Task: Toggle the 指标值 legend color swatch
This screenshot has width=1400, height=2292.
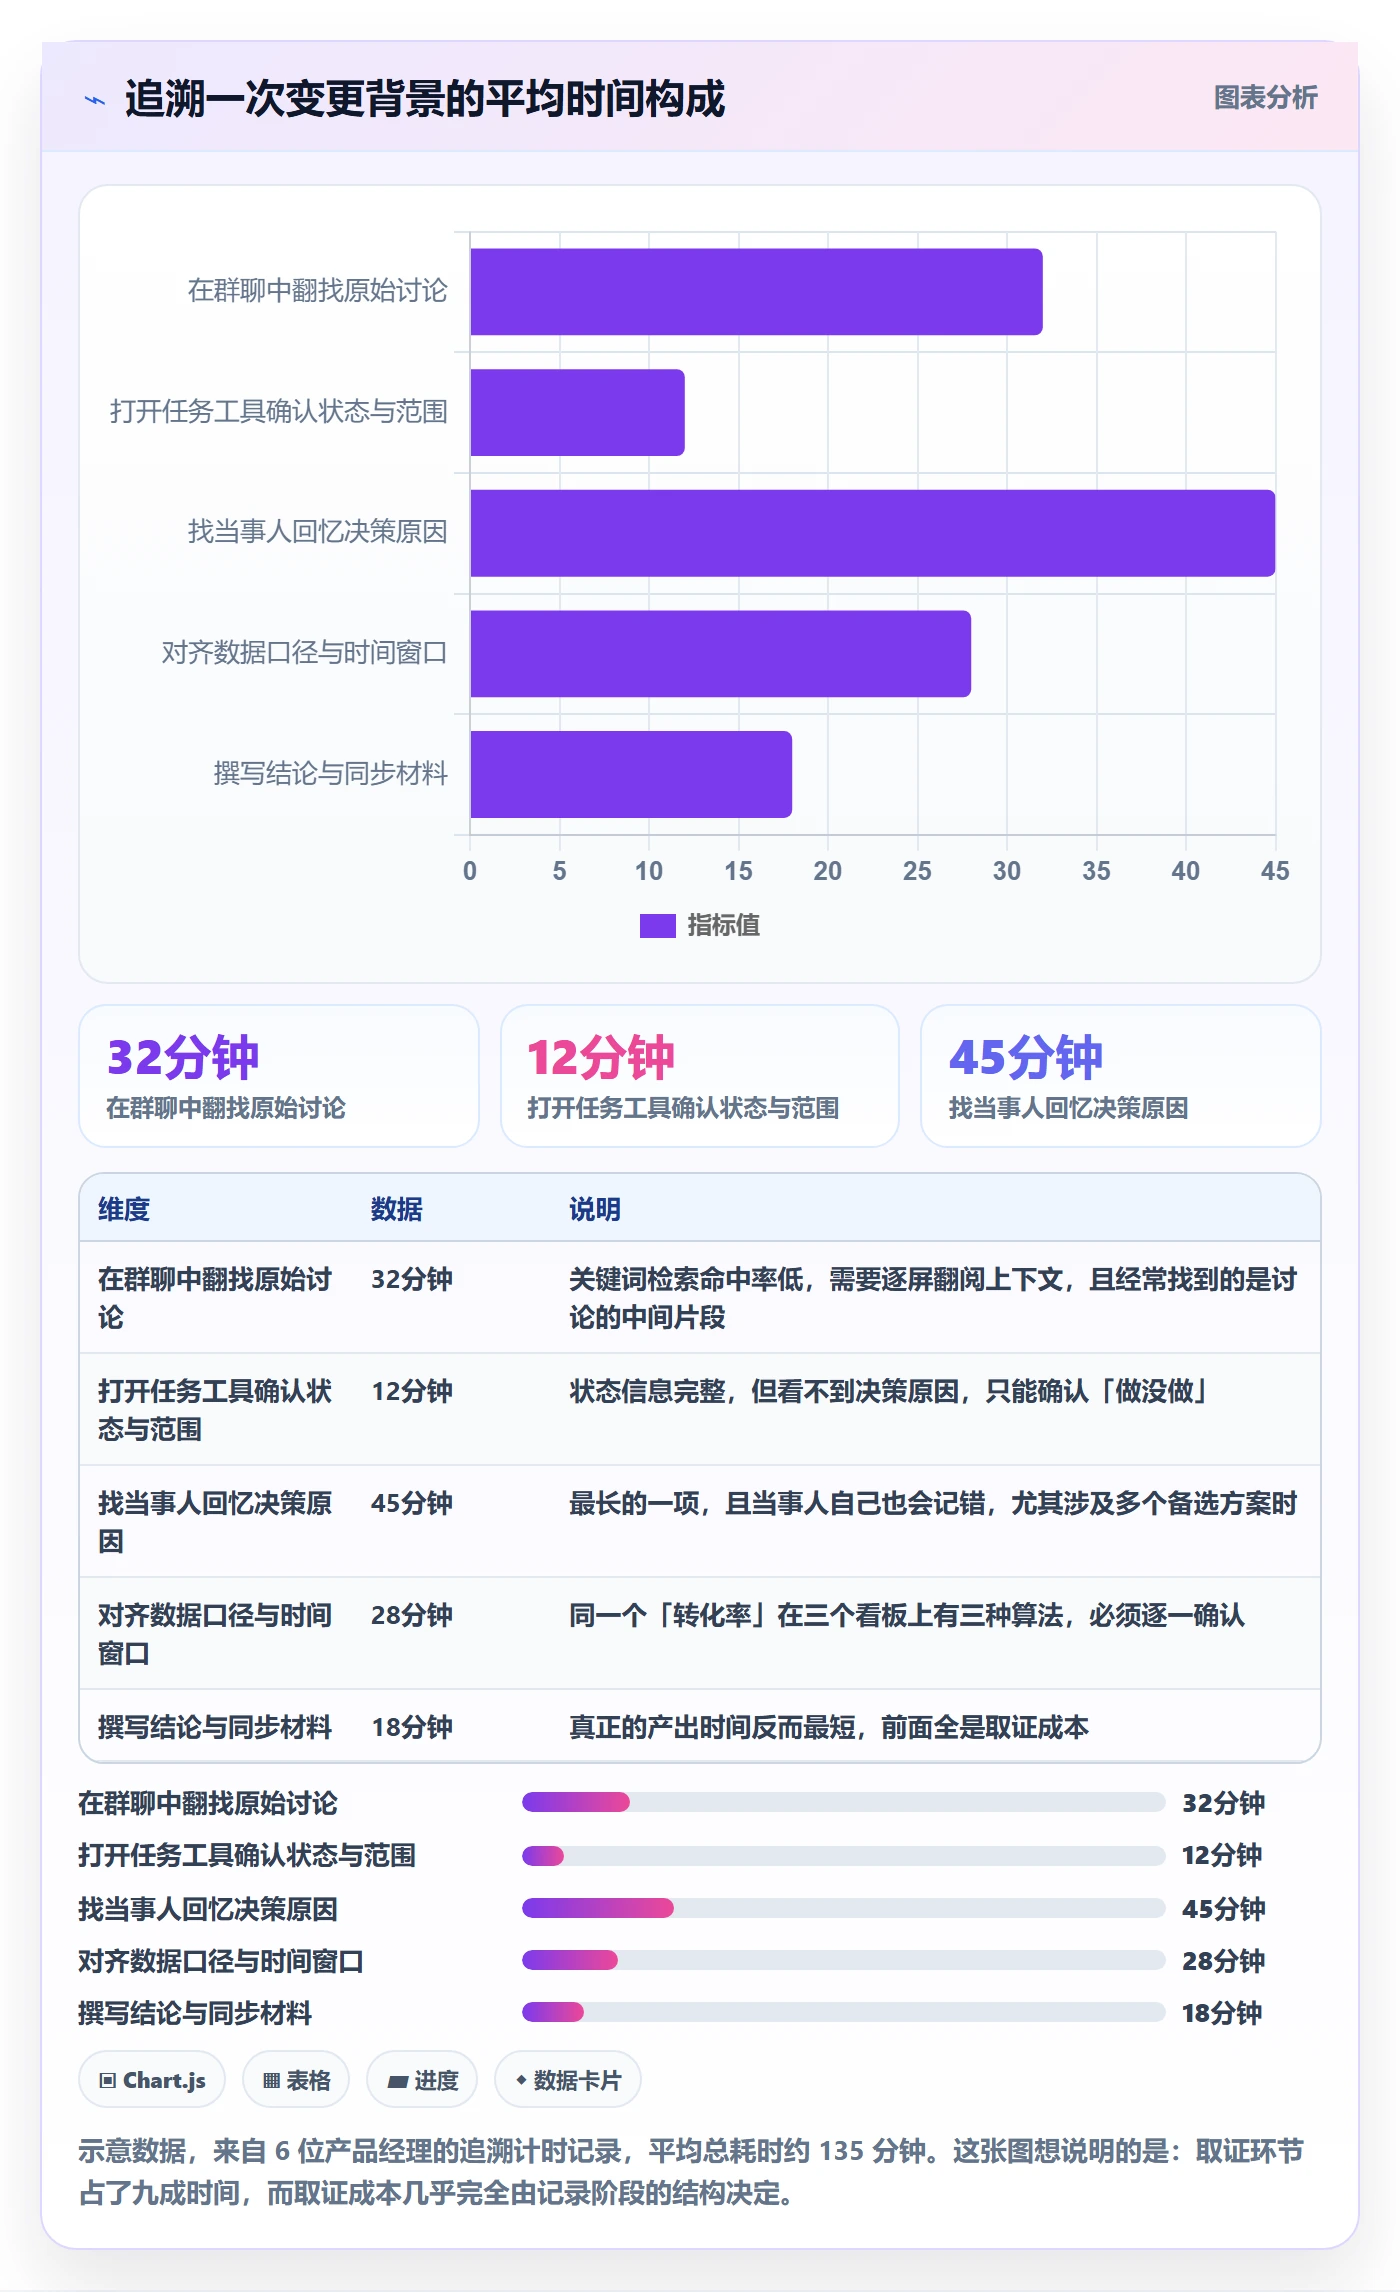Action: (x=657, y=926)
